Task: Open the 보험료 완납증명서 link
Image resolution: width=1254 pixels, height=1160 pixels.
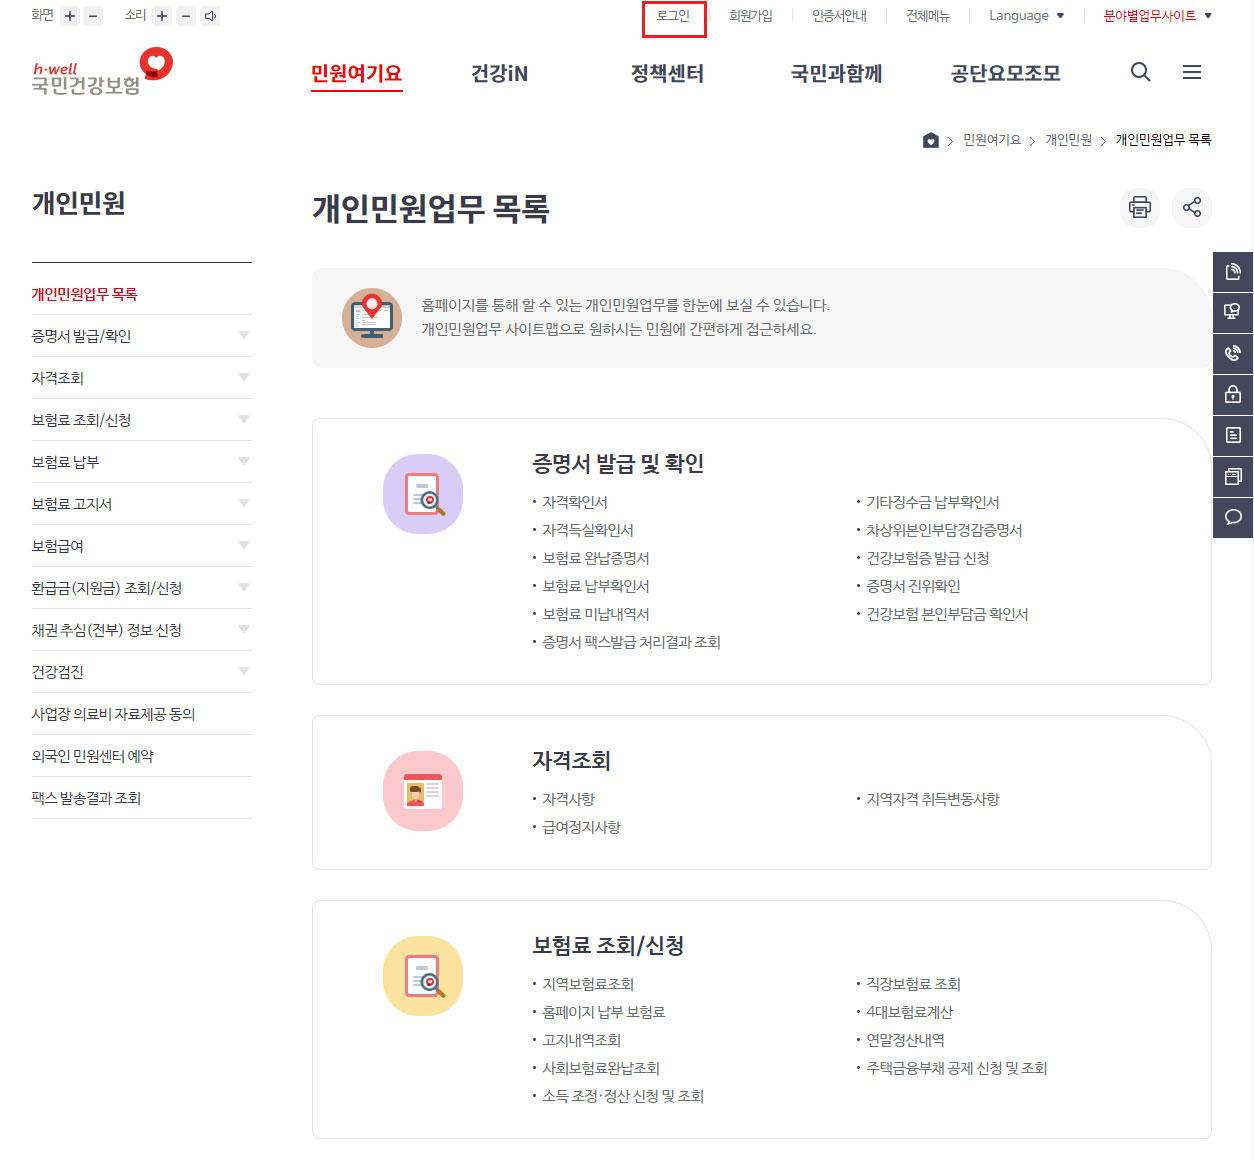Action: coord(596,558)
